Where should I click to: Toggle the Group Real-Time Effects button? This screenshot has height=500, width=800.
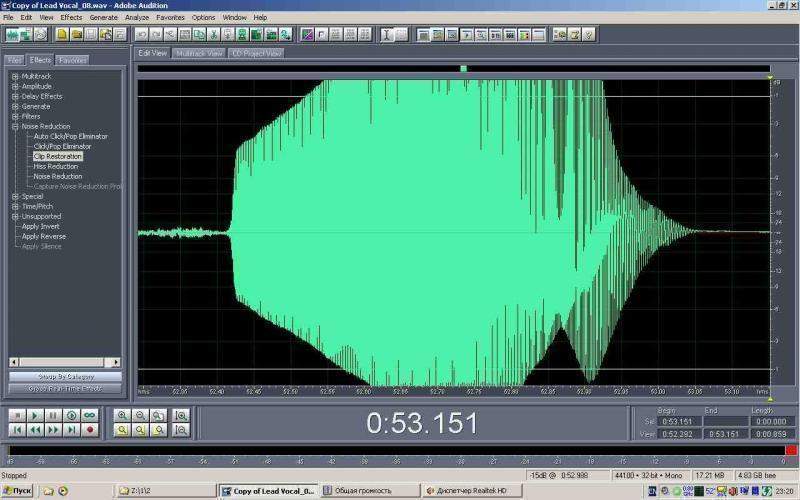[x=65, y=388]
